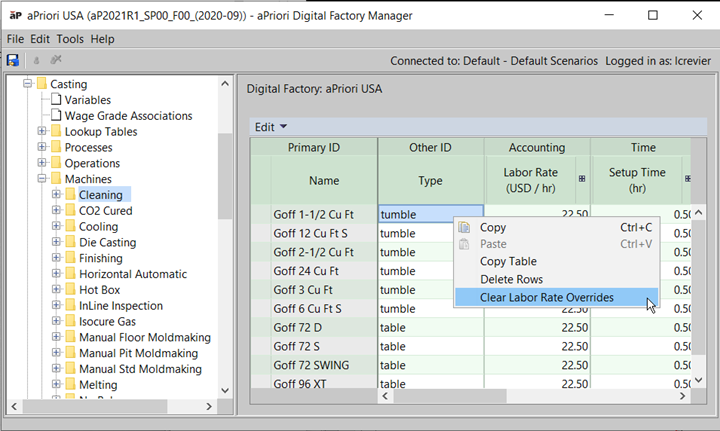Image resolution: width=720 pixels, height=431 pixels.
Task: Expand the Operations node
Action: (x=42, y=163)
